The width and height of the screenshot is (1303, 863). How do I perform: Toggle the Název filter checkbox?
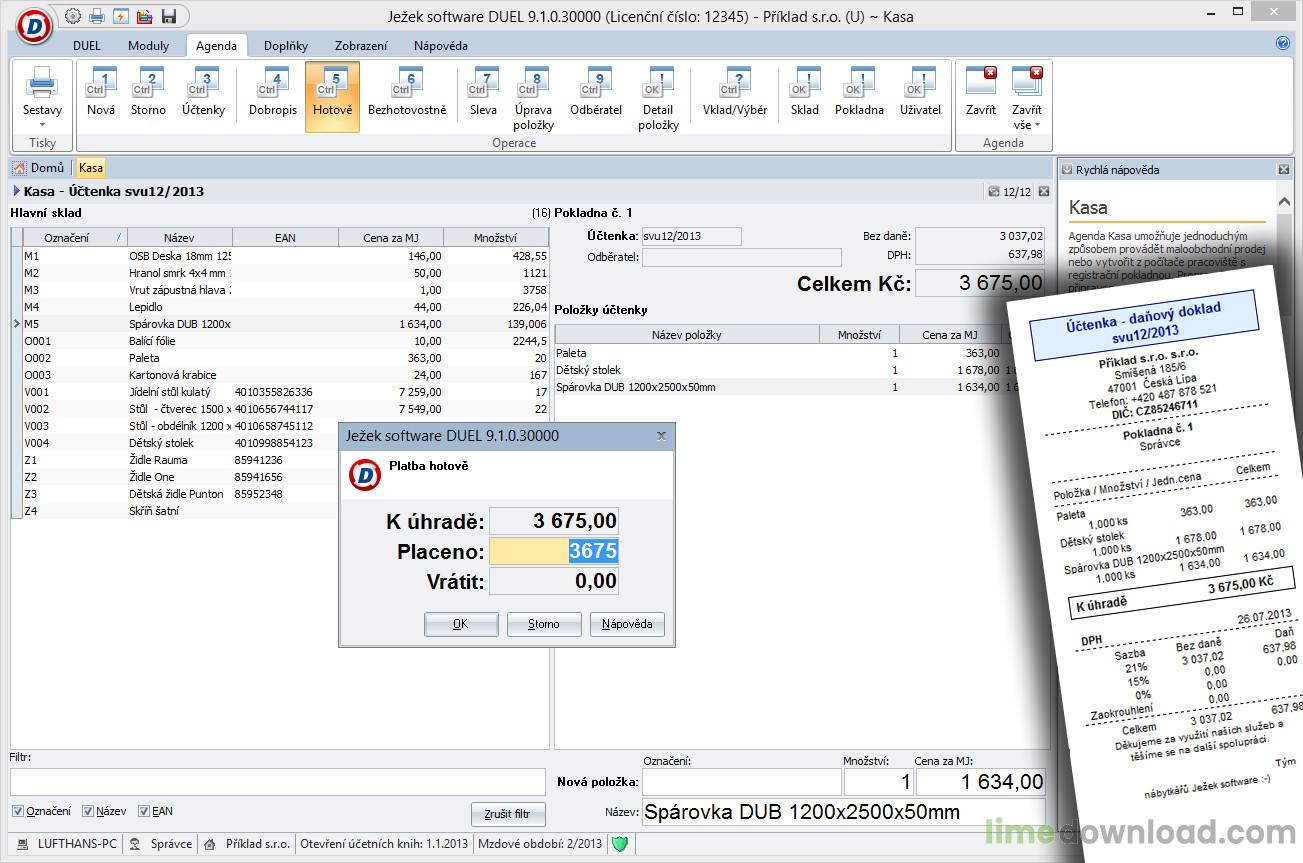coord(88,811)
